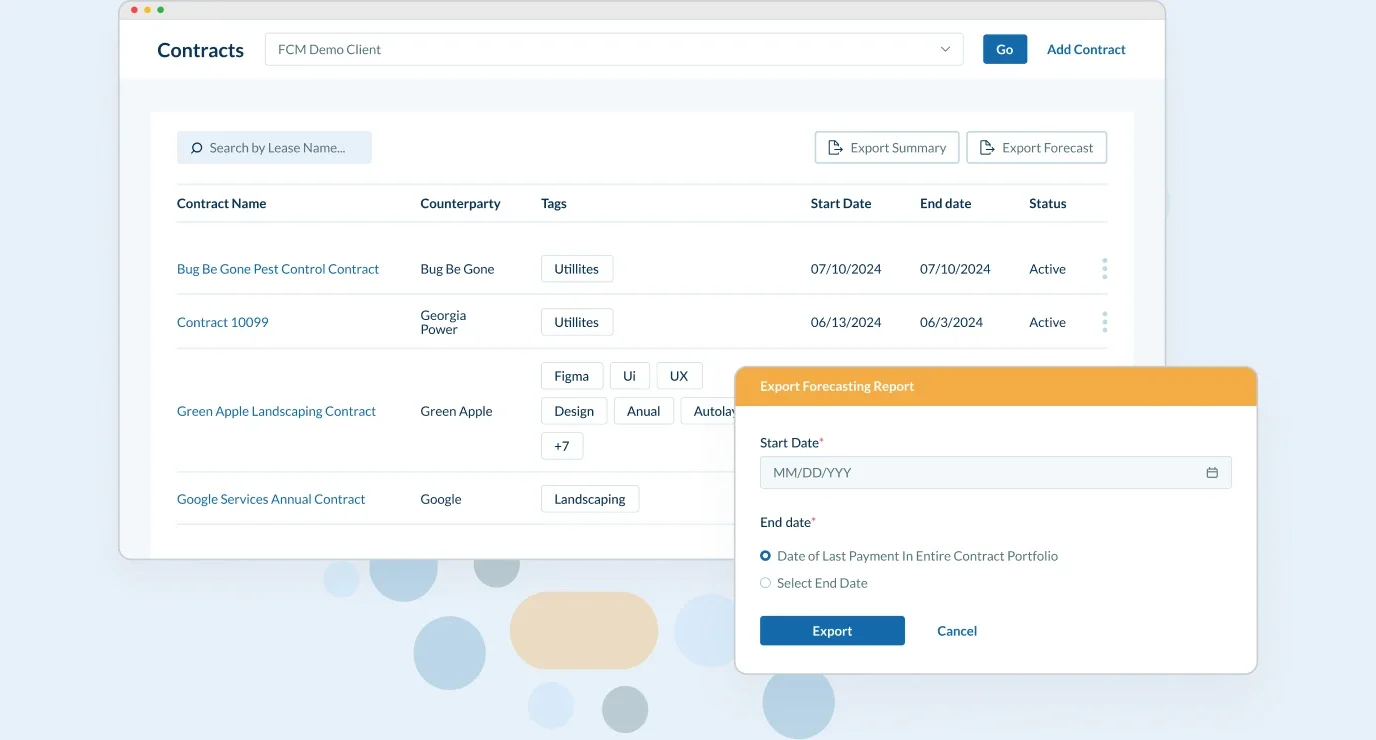Click the Export Forecast button
Image resolution: width=1376 pixels, height=740 pixels.
pyautogui.click(x=1036, y=148)
